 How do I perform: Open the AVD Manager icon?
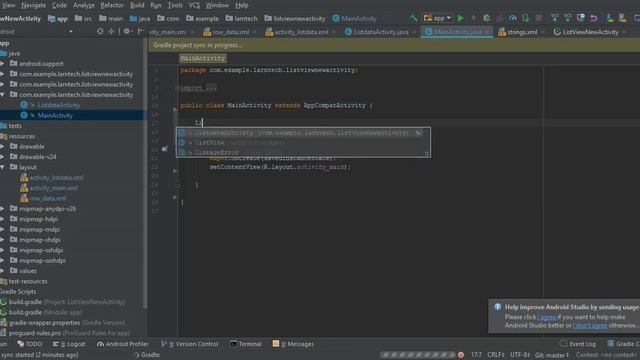(x=609, y=18)
